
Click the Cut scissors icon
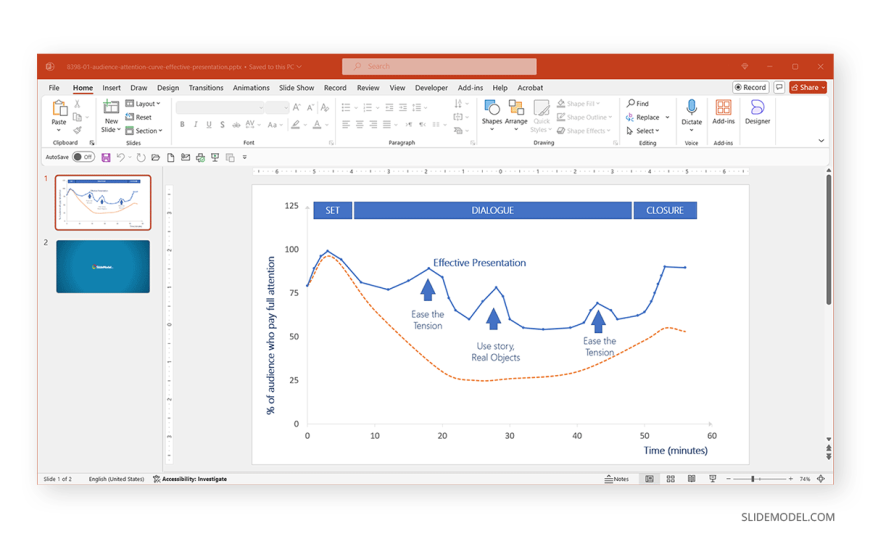(x=77, y=104)
